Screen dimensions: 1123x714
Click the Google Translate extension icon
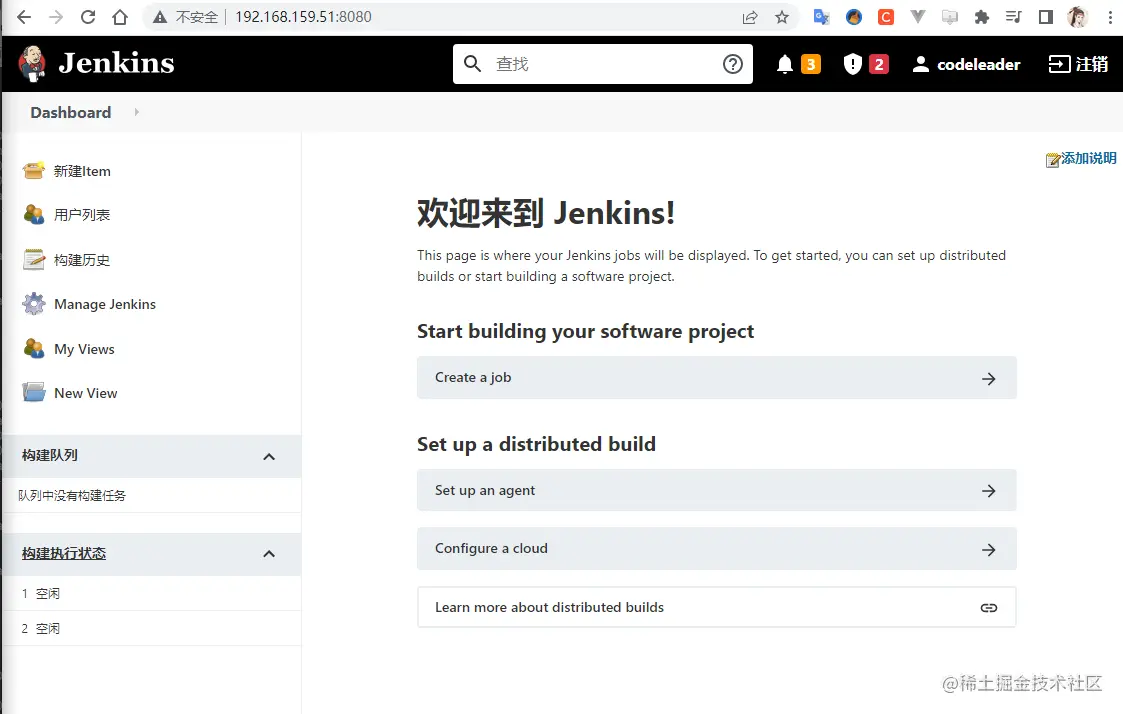821,17
